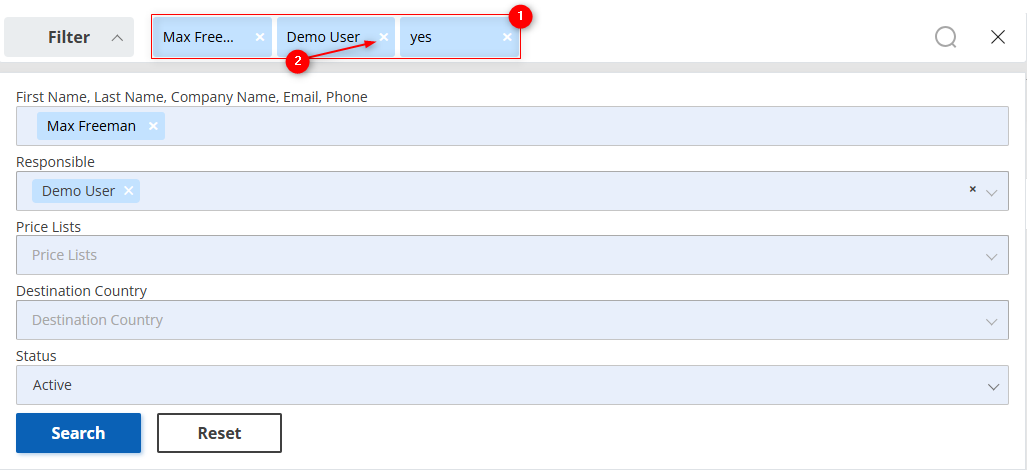
Task: Close the filter bar with X icon
Action: (x=998, y=37)
